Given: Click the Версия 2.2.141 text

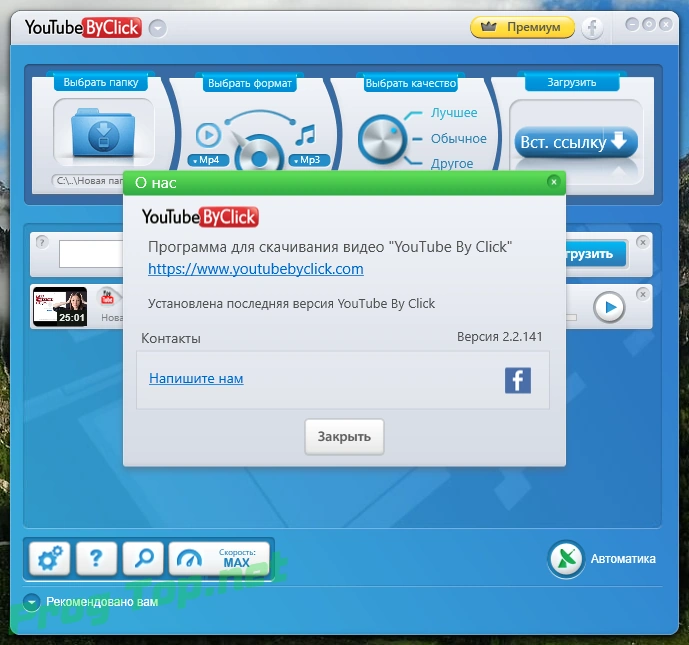Looking at the screenshot, I should (500, 337).
